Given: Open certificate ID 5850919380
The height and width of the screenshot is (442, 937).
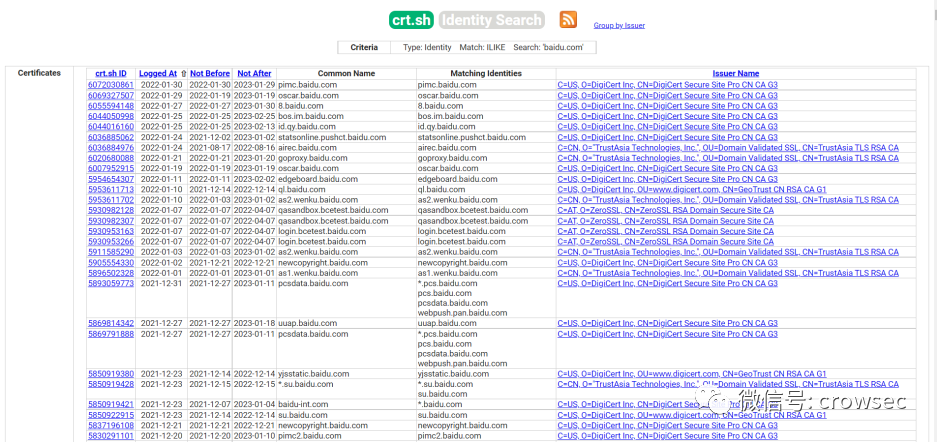Looking at the screenshot, I should (111, 374).
